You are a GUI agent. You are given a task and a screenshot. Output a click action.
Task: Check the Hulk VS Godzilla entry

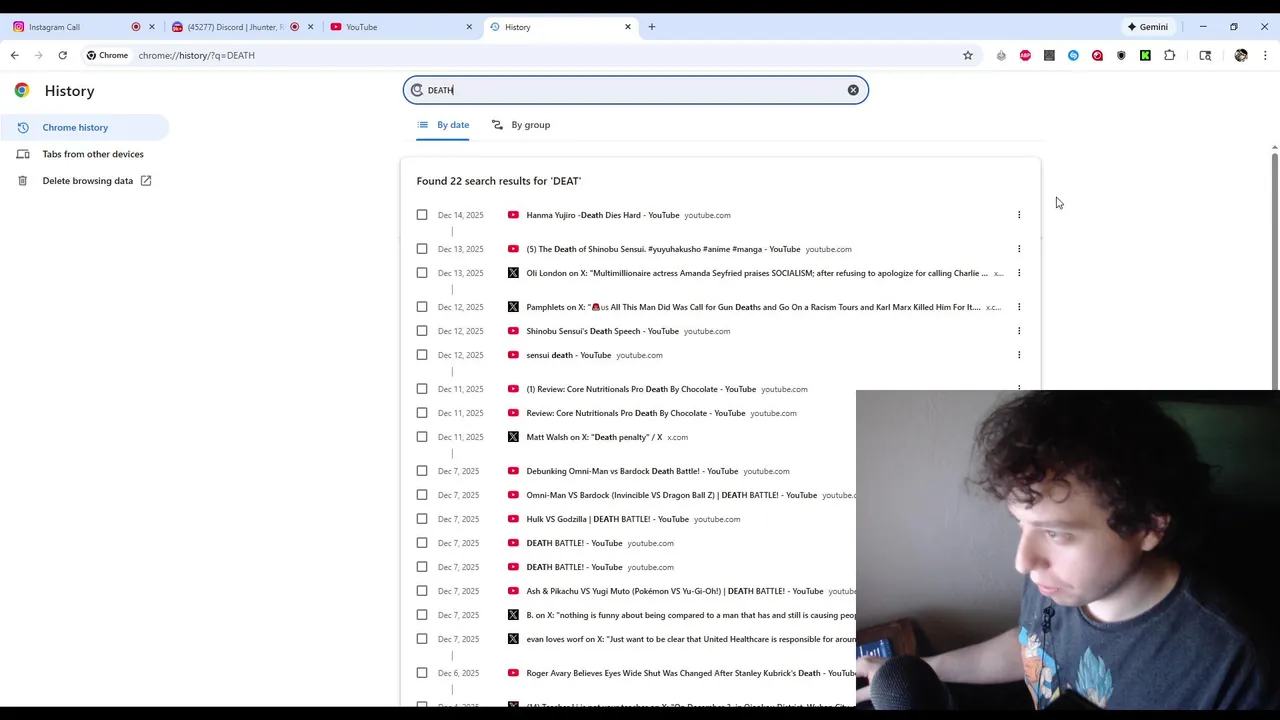pos(422,519)
